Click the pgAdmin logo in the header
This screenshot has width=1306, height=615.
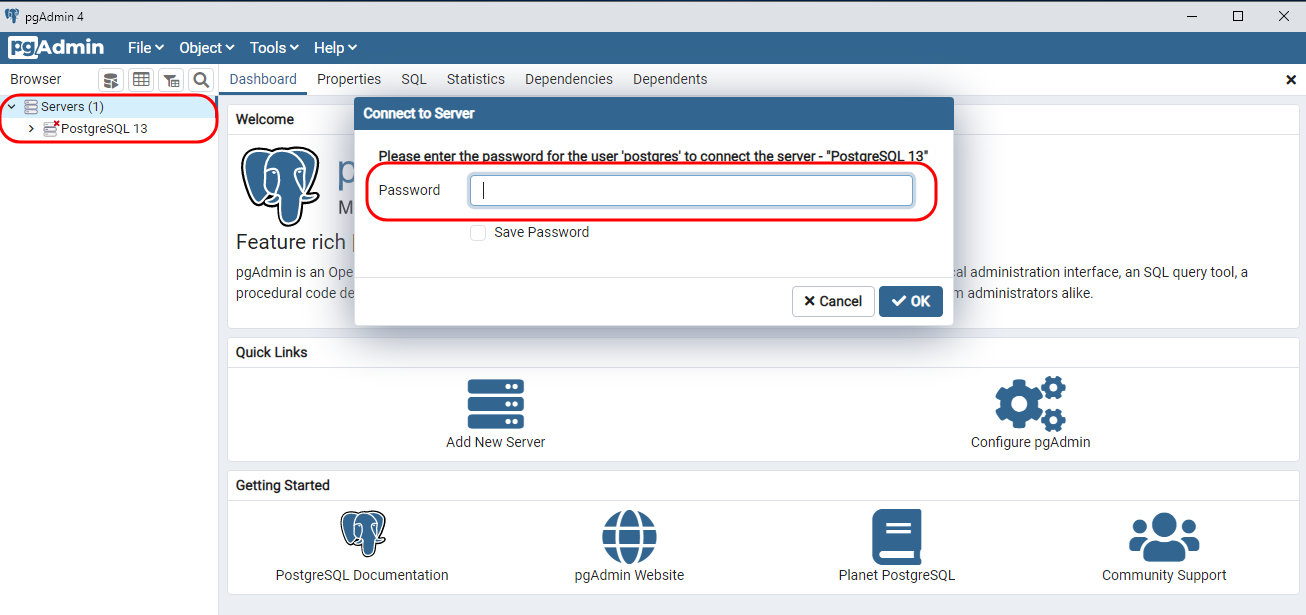coord(55,47)
